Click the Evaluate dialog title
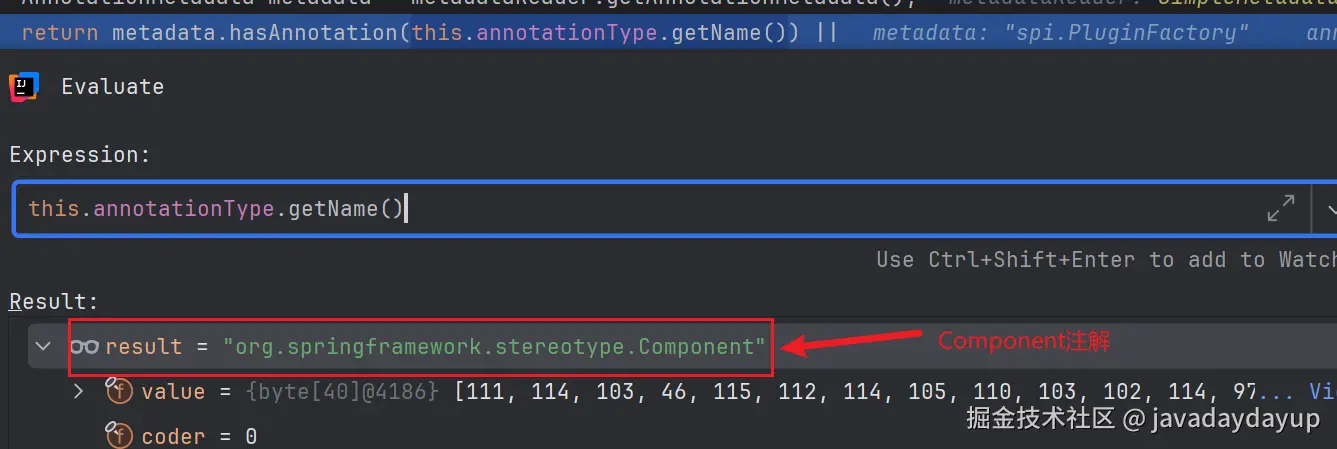This screenshot has width=1337, height=449. pyautogui.click(x=112, y=87)
